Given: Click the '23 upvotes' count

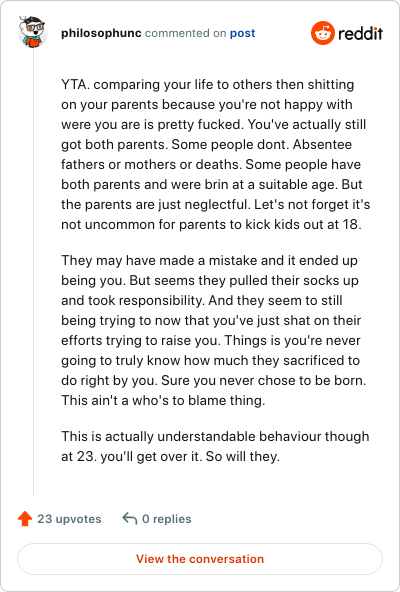Looking at the screenshot, I should (x=69, y=519).
